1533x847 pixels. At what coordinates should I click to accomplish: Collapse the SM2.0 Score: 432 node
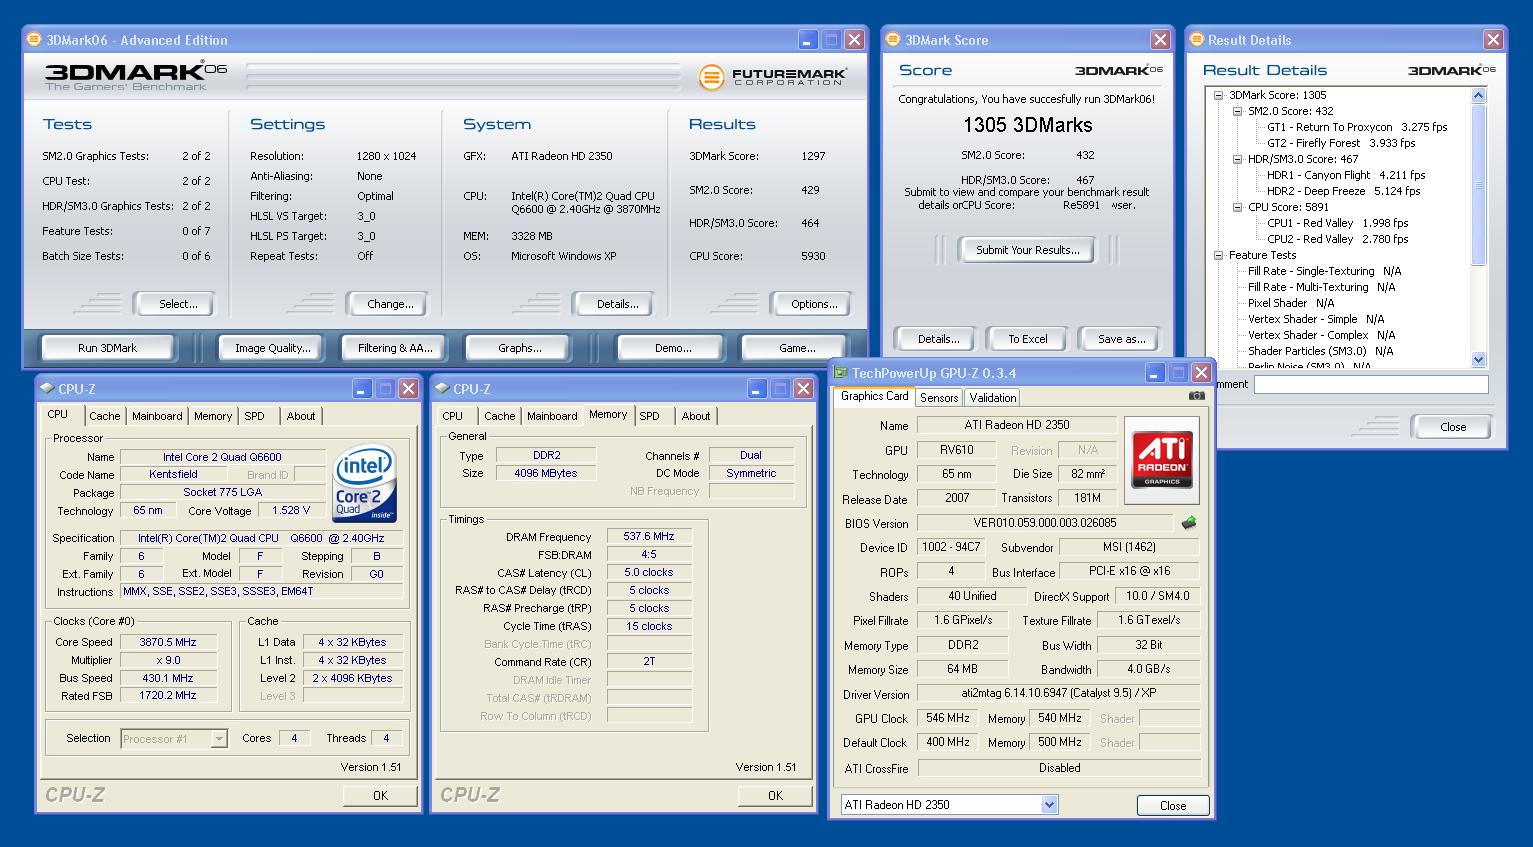(x=1237, y=111)
